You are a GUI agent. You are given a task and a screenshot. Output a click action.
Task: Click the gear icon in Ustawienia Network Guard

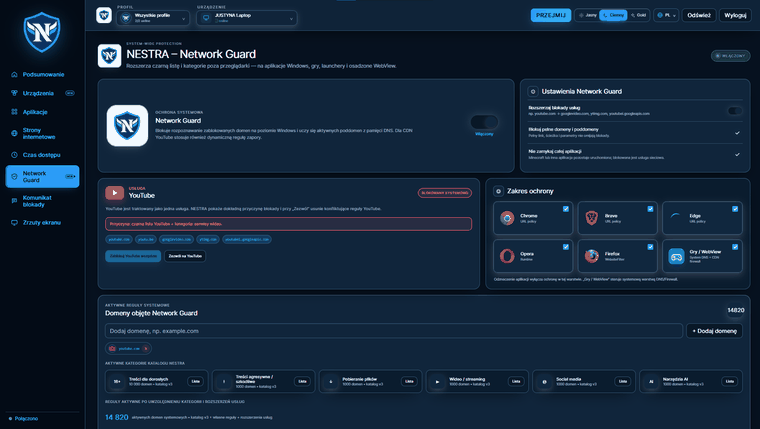click(x=533, y=91)
